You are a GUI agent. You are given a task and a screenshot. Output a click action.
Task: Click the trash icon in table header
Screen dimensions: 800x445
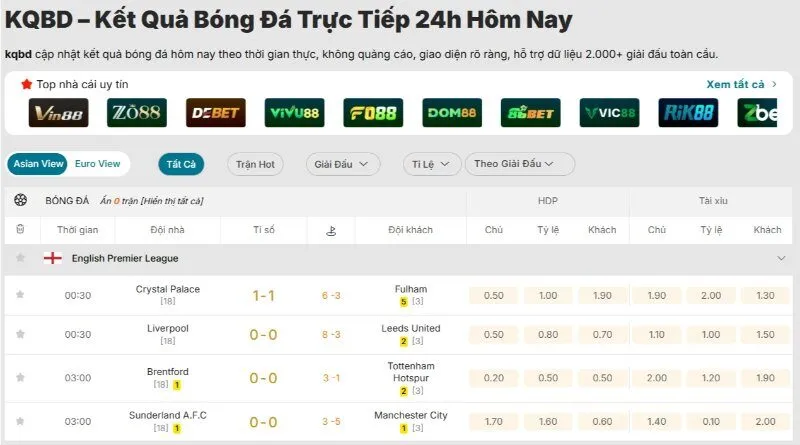coord(20,230)
